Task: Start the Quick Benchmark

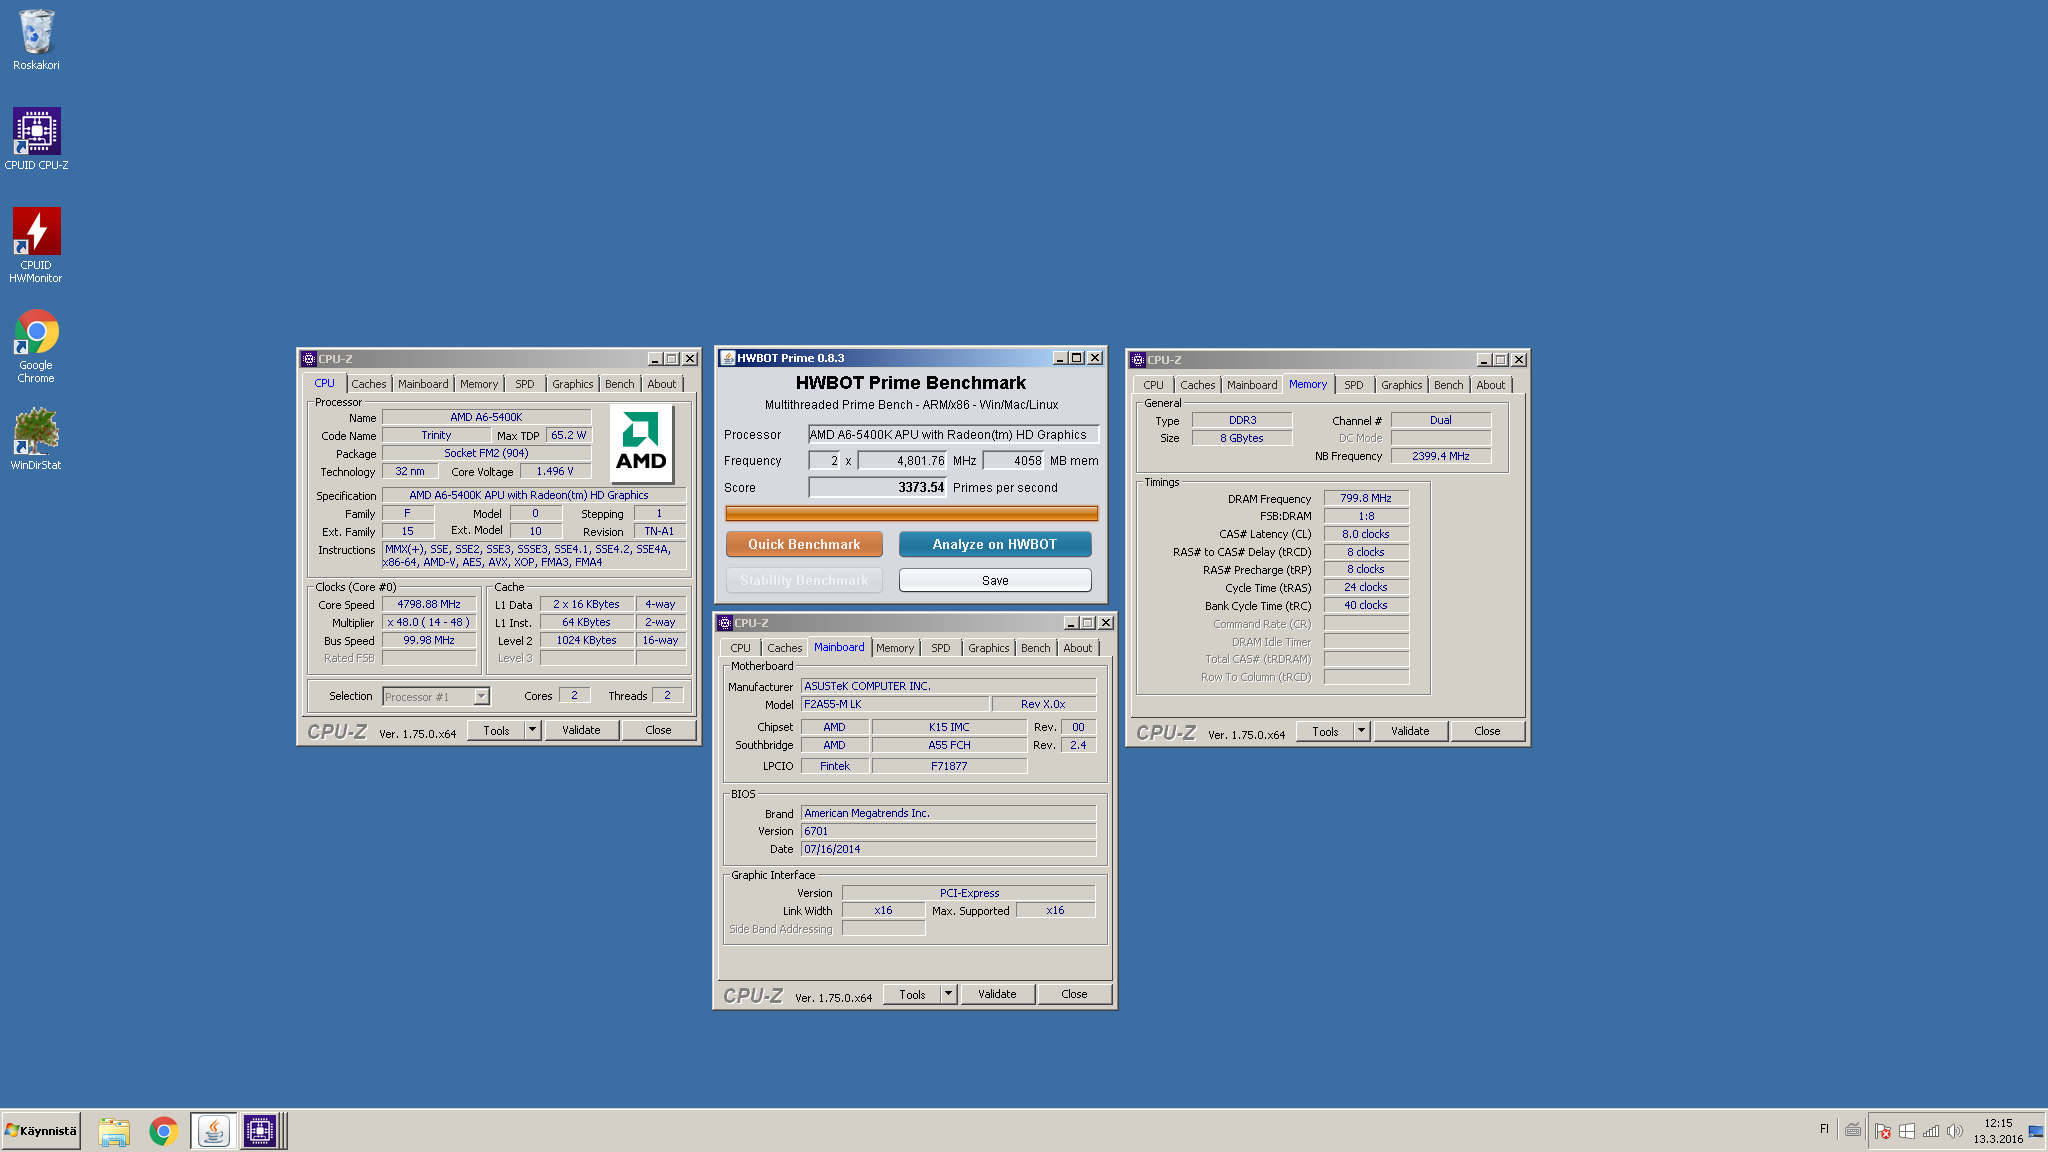Action: (804, 544)
